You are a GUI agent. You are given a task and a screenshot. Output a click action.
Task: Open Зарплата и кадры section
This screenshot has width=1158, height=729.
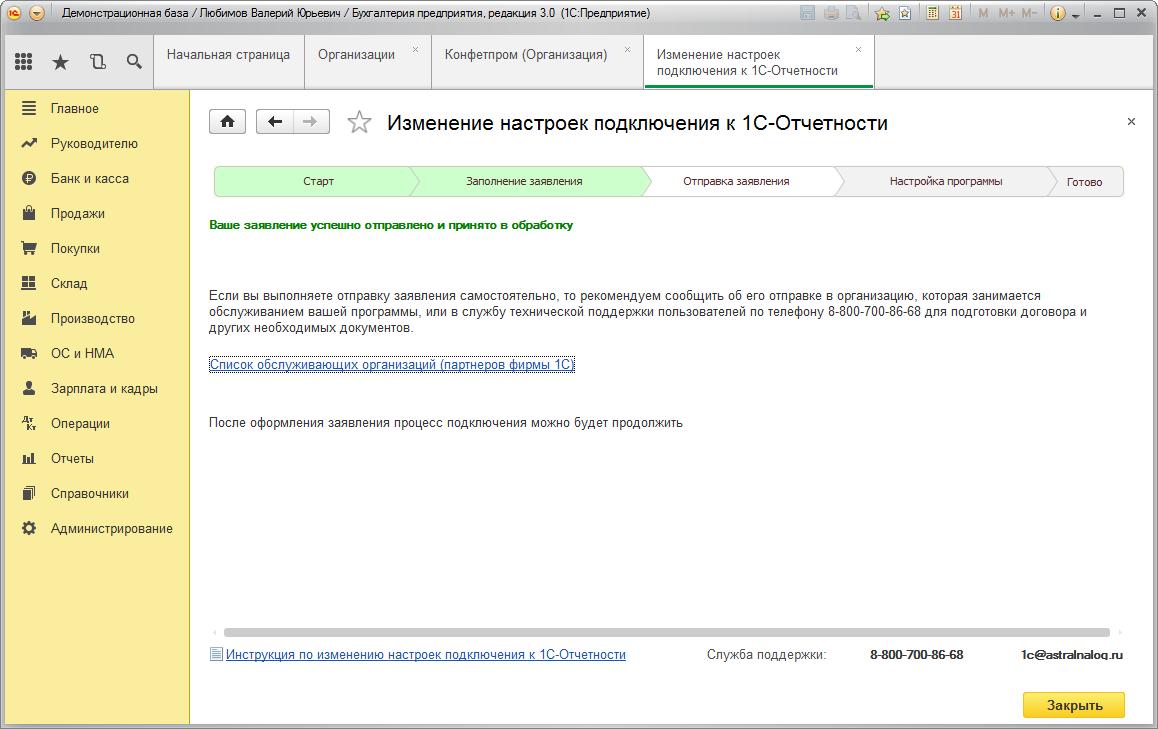tap(97, 389)
